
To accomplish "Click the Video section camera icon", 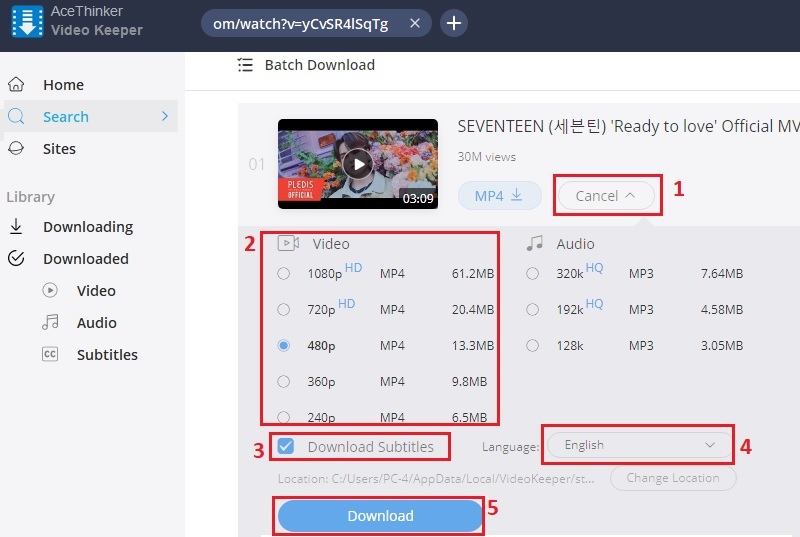I will [x=288, y=243].
